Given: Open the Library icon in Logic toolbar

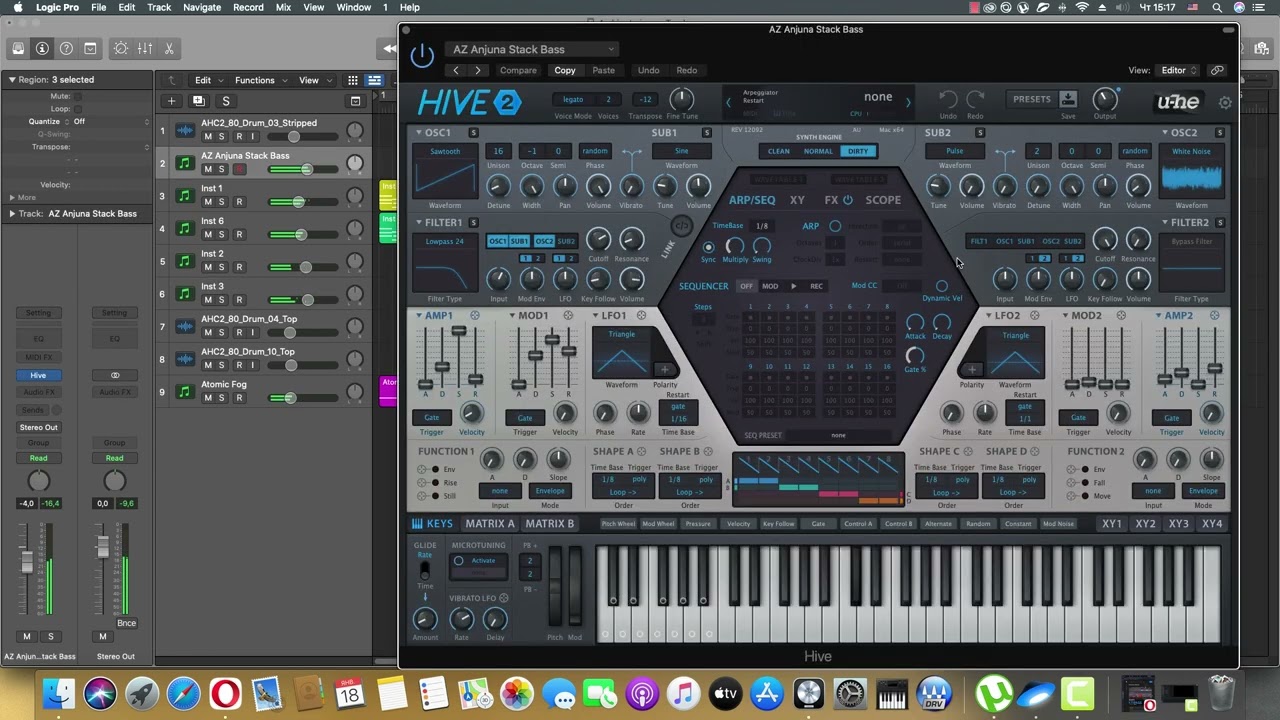Looking at the screenshot, I should tap(18, 48).
